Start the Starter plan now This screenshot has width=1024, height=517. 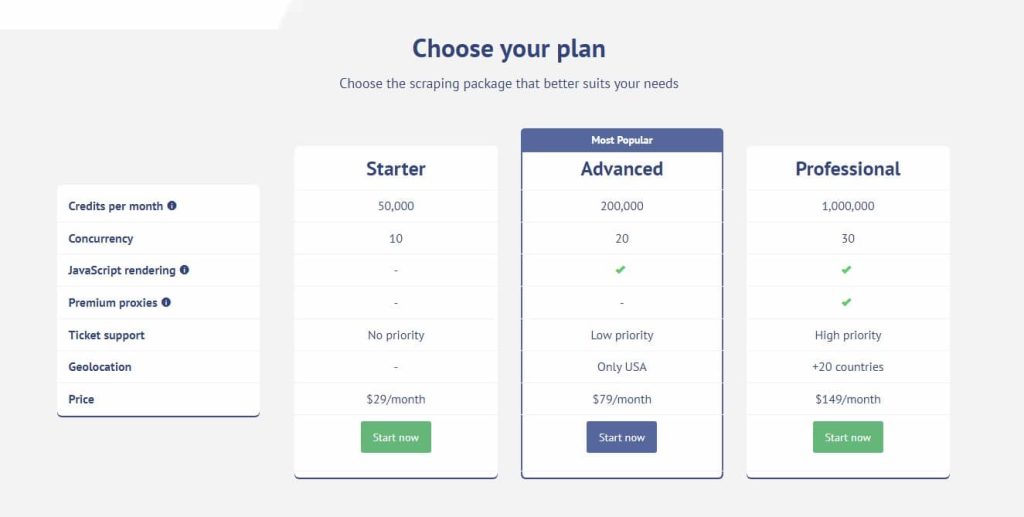tap(396, 437)
